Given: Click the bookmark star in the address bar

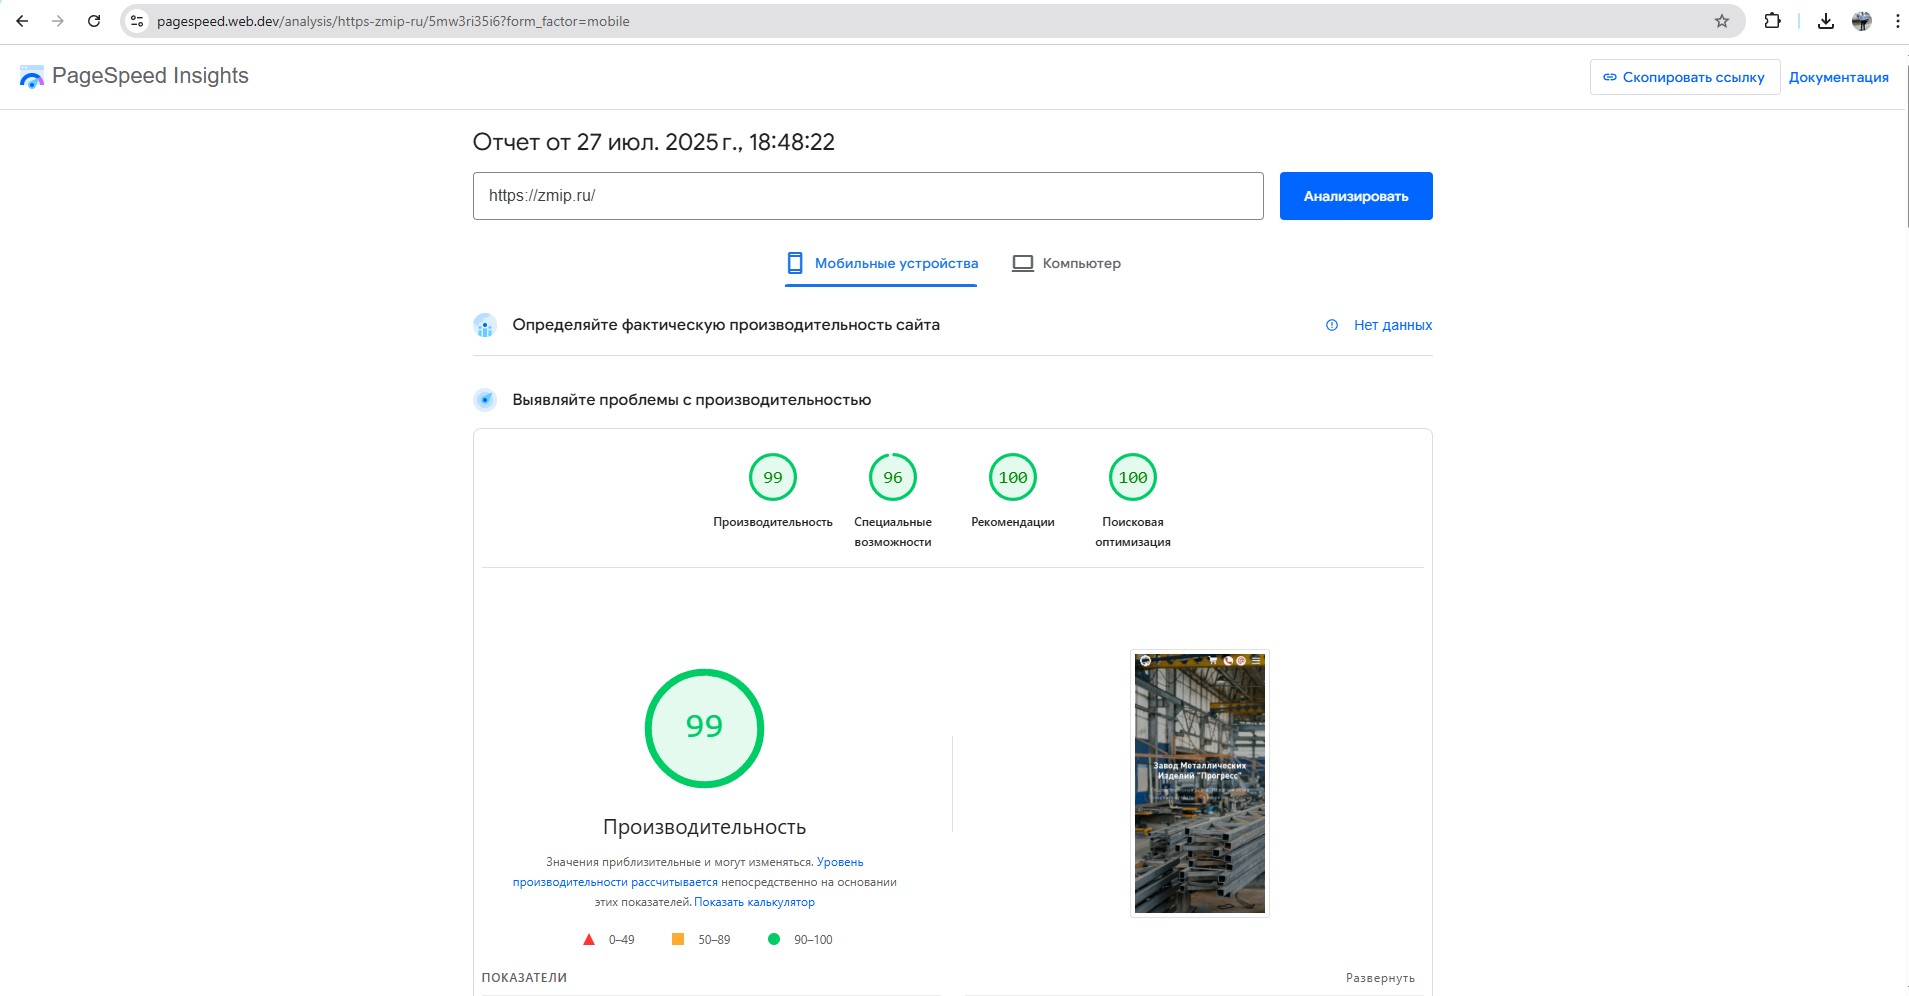Looking at the screenshot, I should point(1720,20).
